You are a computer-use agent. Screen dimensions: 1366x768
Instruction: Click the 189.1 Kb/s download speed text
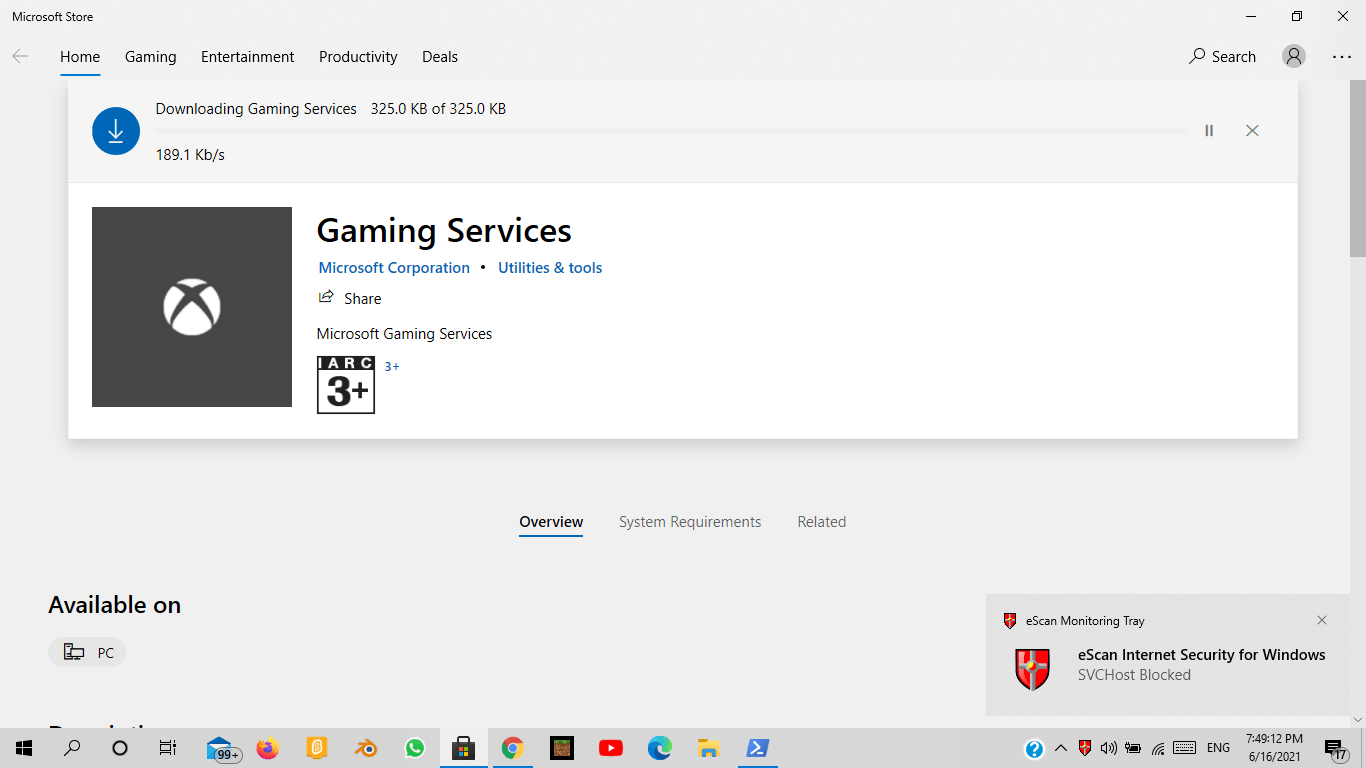coord(190,155)
